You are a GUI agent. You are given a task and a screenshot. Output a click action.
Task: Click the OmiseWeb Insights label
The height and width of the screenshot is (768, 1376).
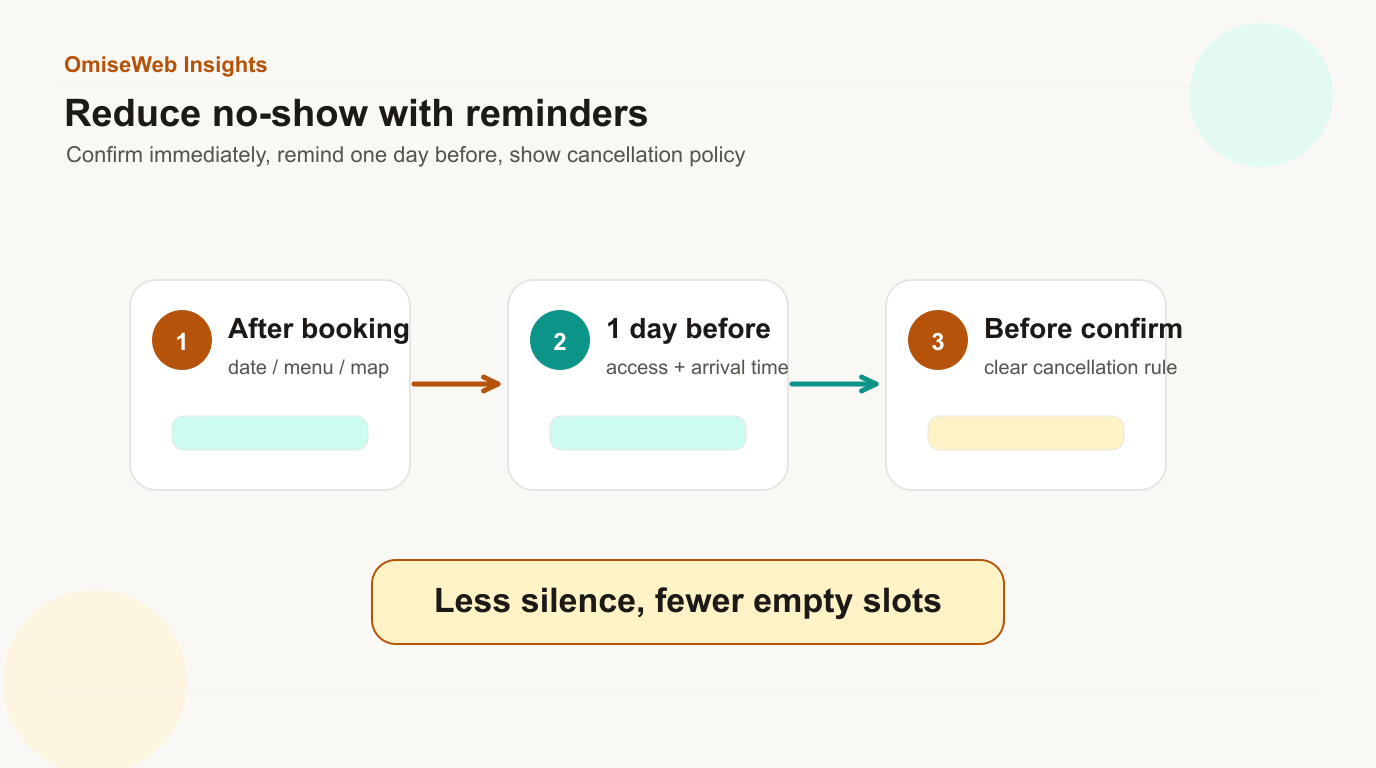pos(166,65)
